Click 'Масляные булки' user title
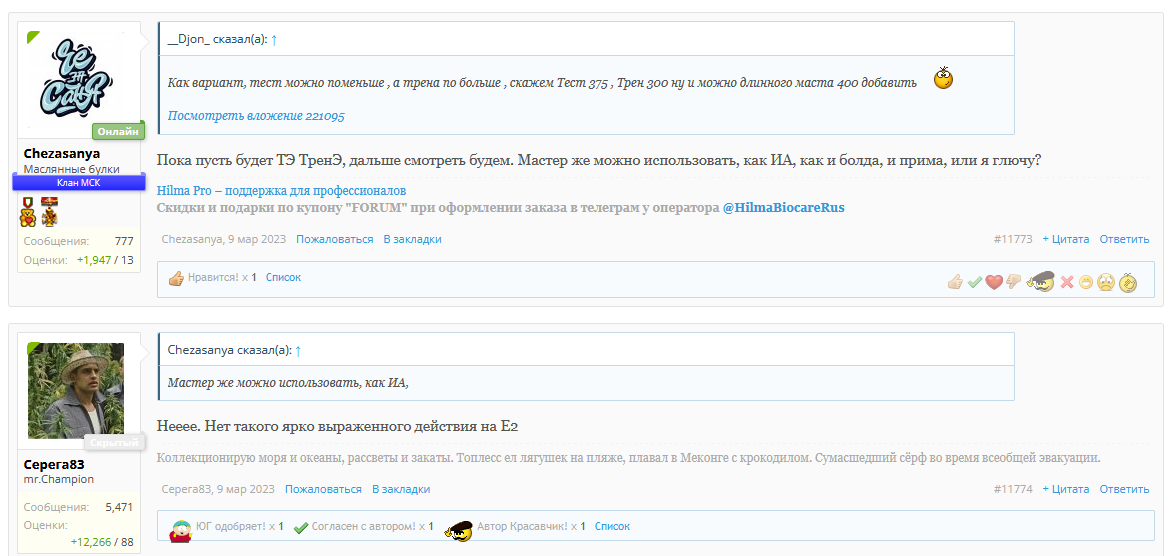The height and width of the screenshot is (556, 1173). tap(71, 169)
